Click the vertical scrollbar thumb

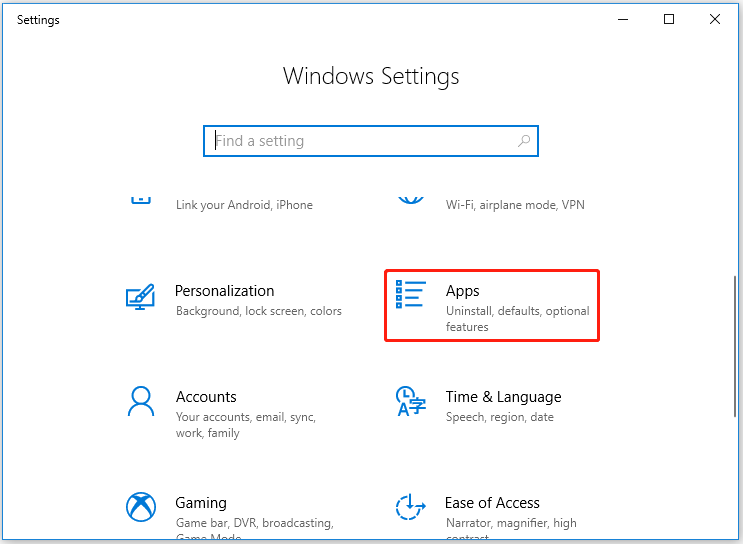point(735,345)
